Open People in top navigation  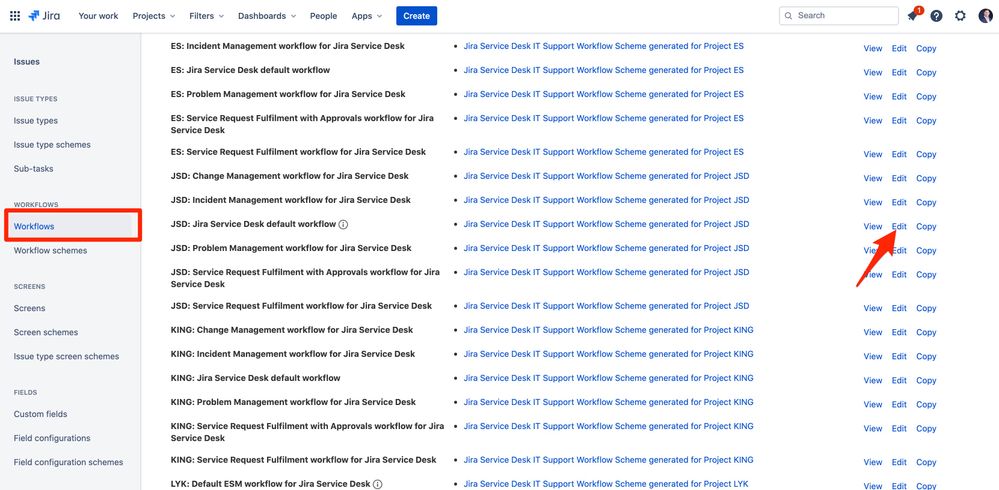click(324, 16)
